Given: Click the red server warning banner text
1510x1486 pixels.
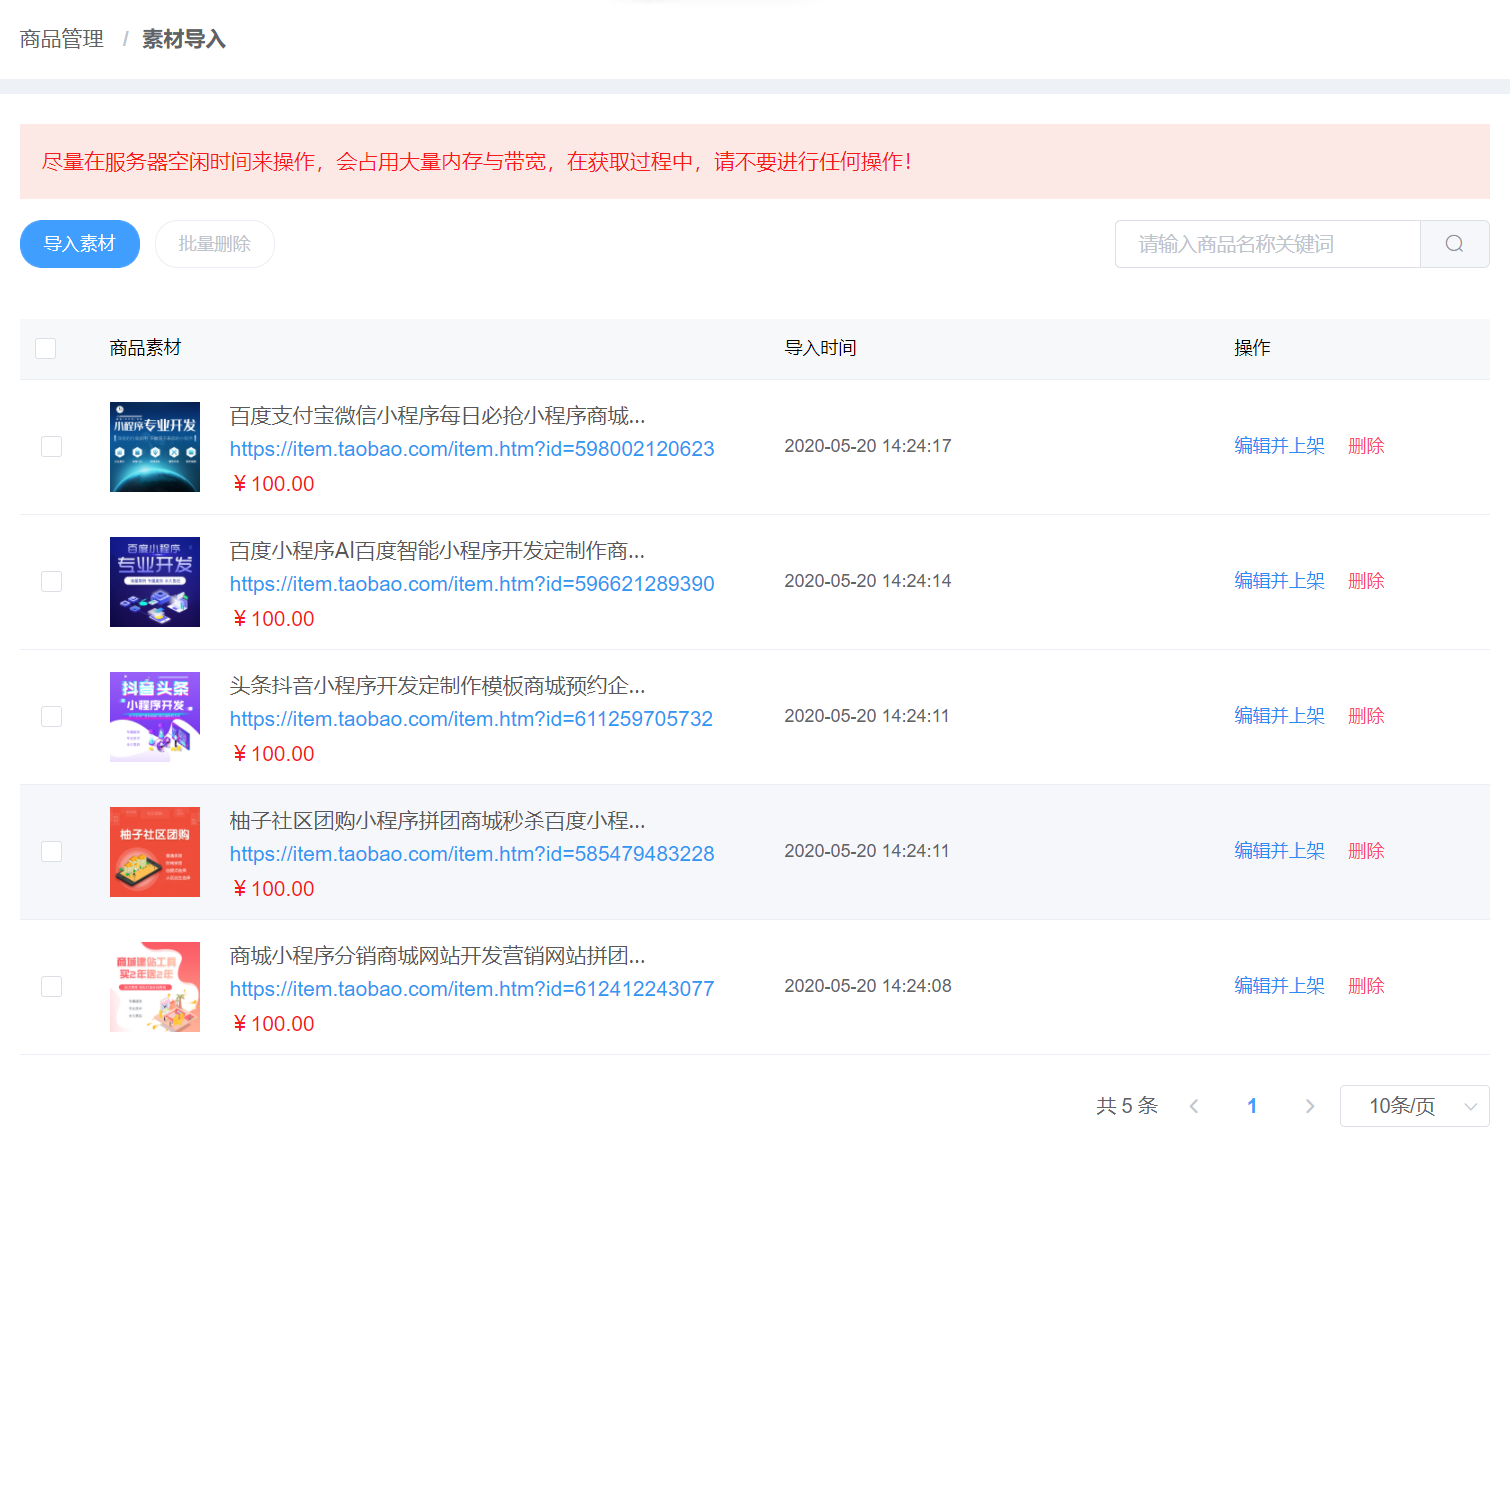Looking at the screenshot, I should (x=476, y=162).
